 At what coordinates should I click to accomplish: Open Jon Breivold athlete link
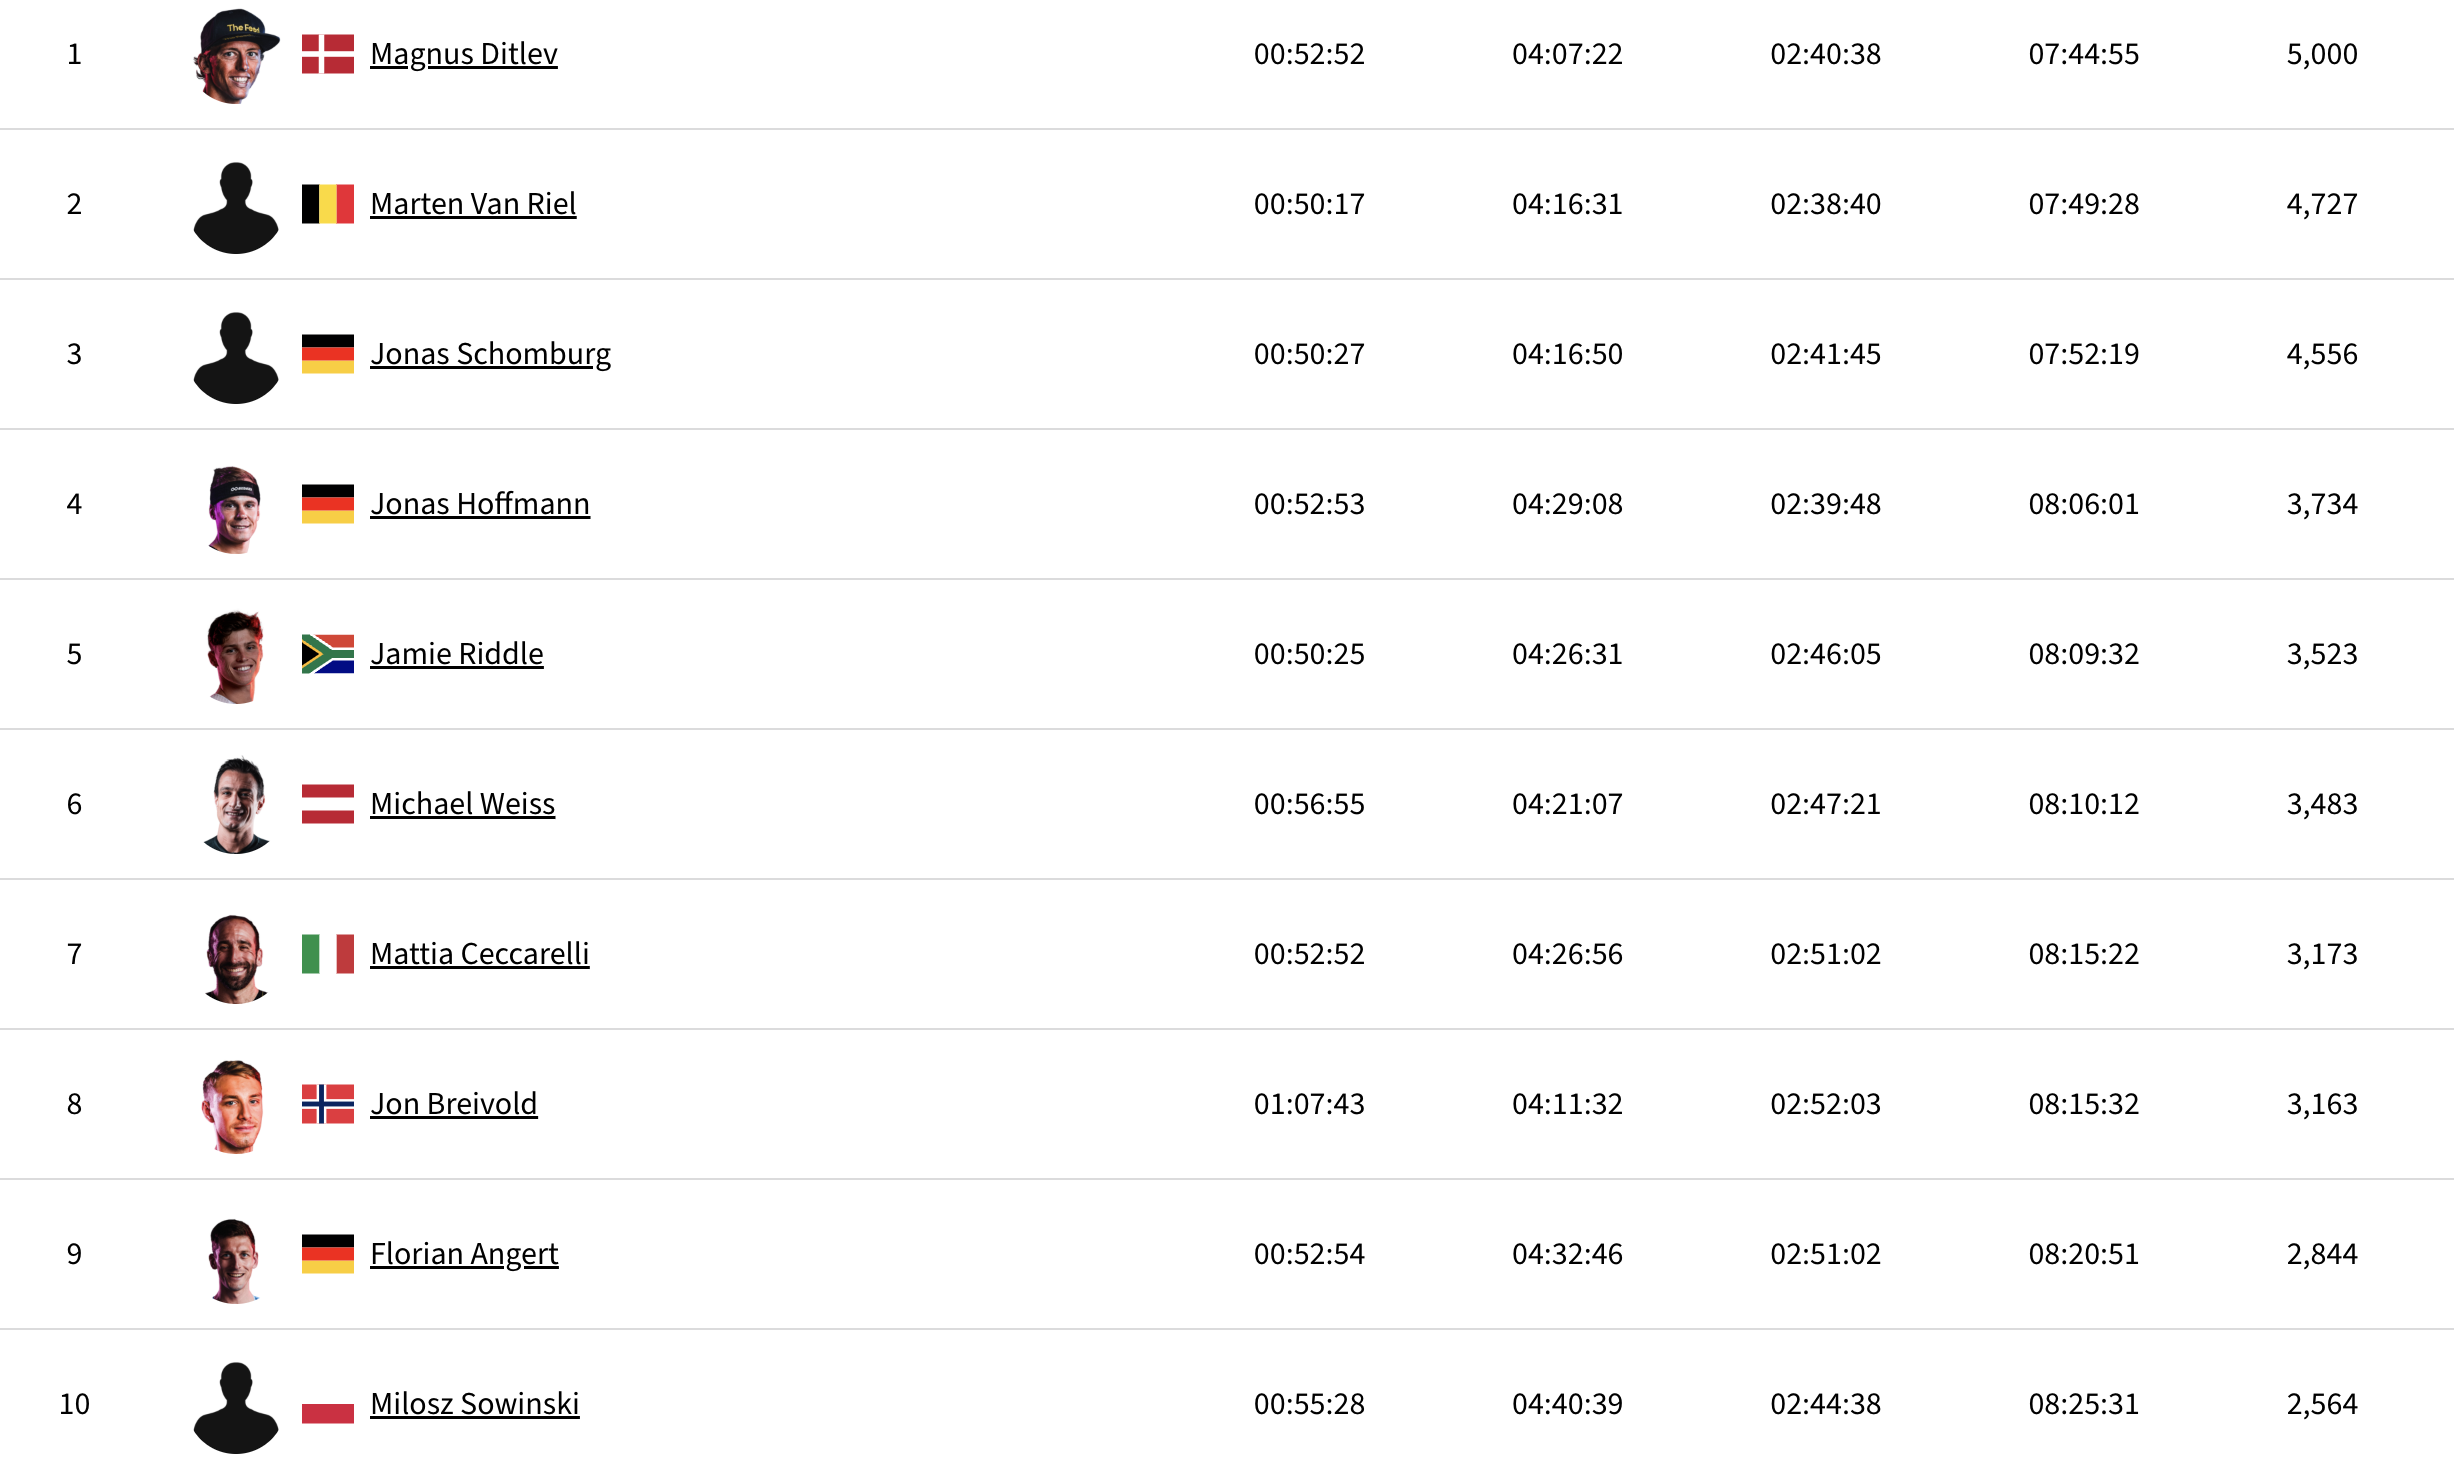tap(454, 1104)
